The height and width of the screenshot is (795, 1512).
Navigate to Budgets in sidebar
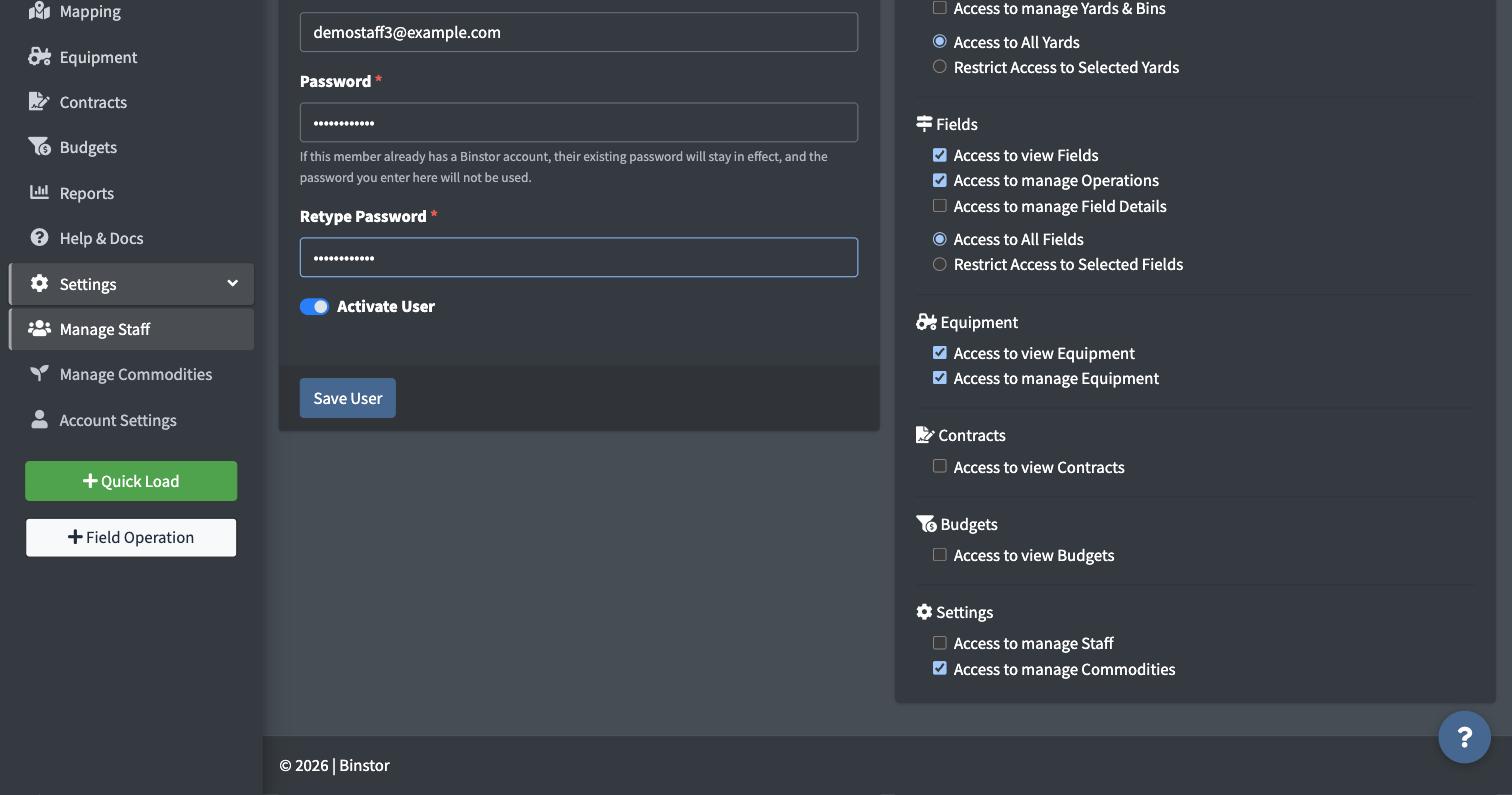click(130, 147)
